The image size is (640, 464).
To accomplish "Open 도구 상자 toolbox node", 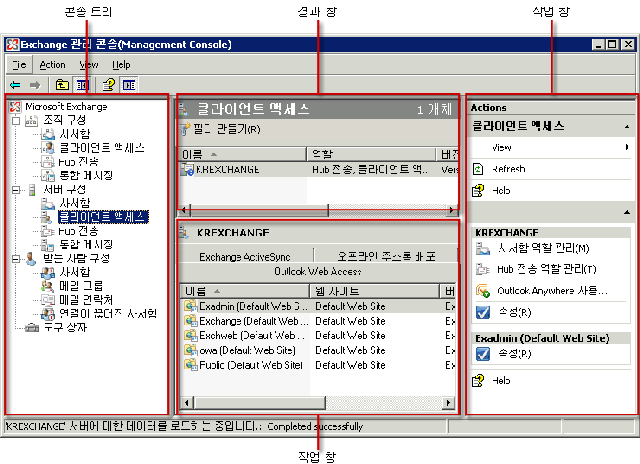I will pyautogui.click(x=65, y=327).
